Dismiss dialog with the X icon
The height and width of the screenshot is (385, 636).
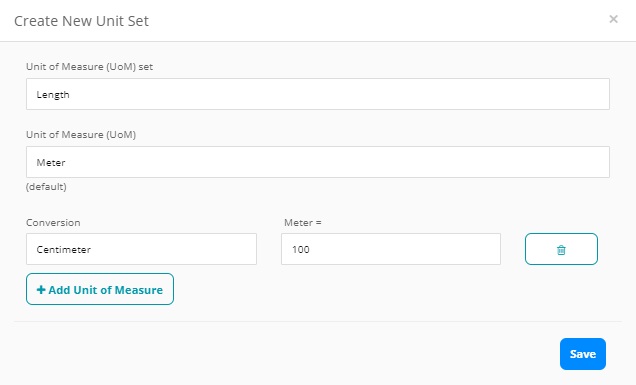613,19
